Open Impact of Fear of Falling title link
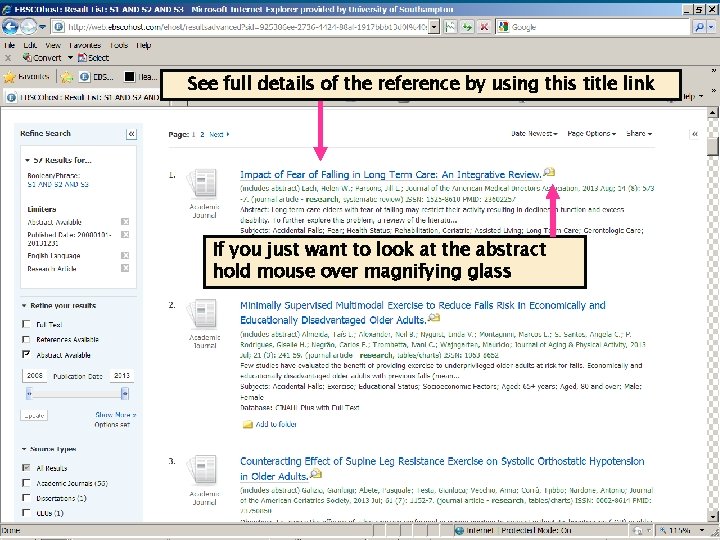The image size is (720, 540). (391, 175)
